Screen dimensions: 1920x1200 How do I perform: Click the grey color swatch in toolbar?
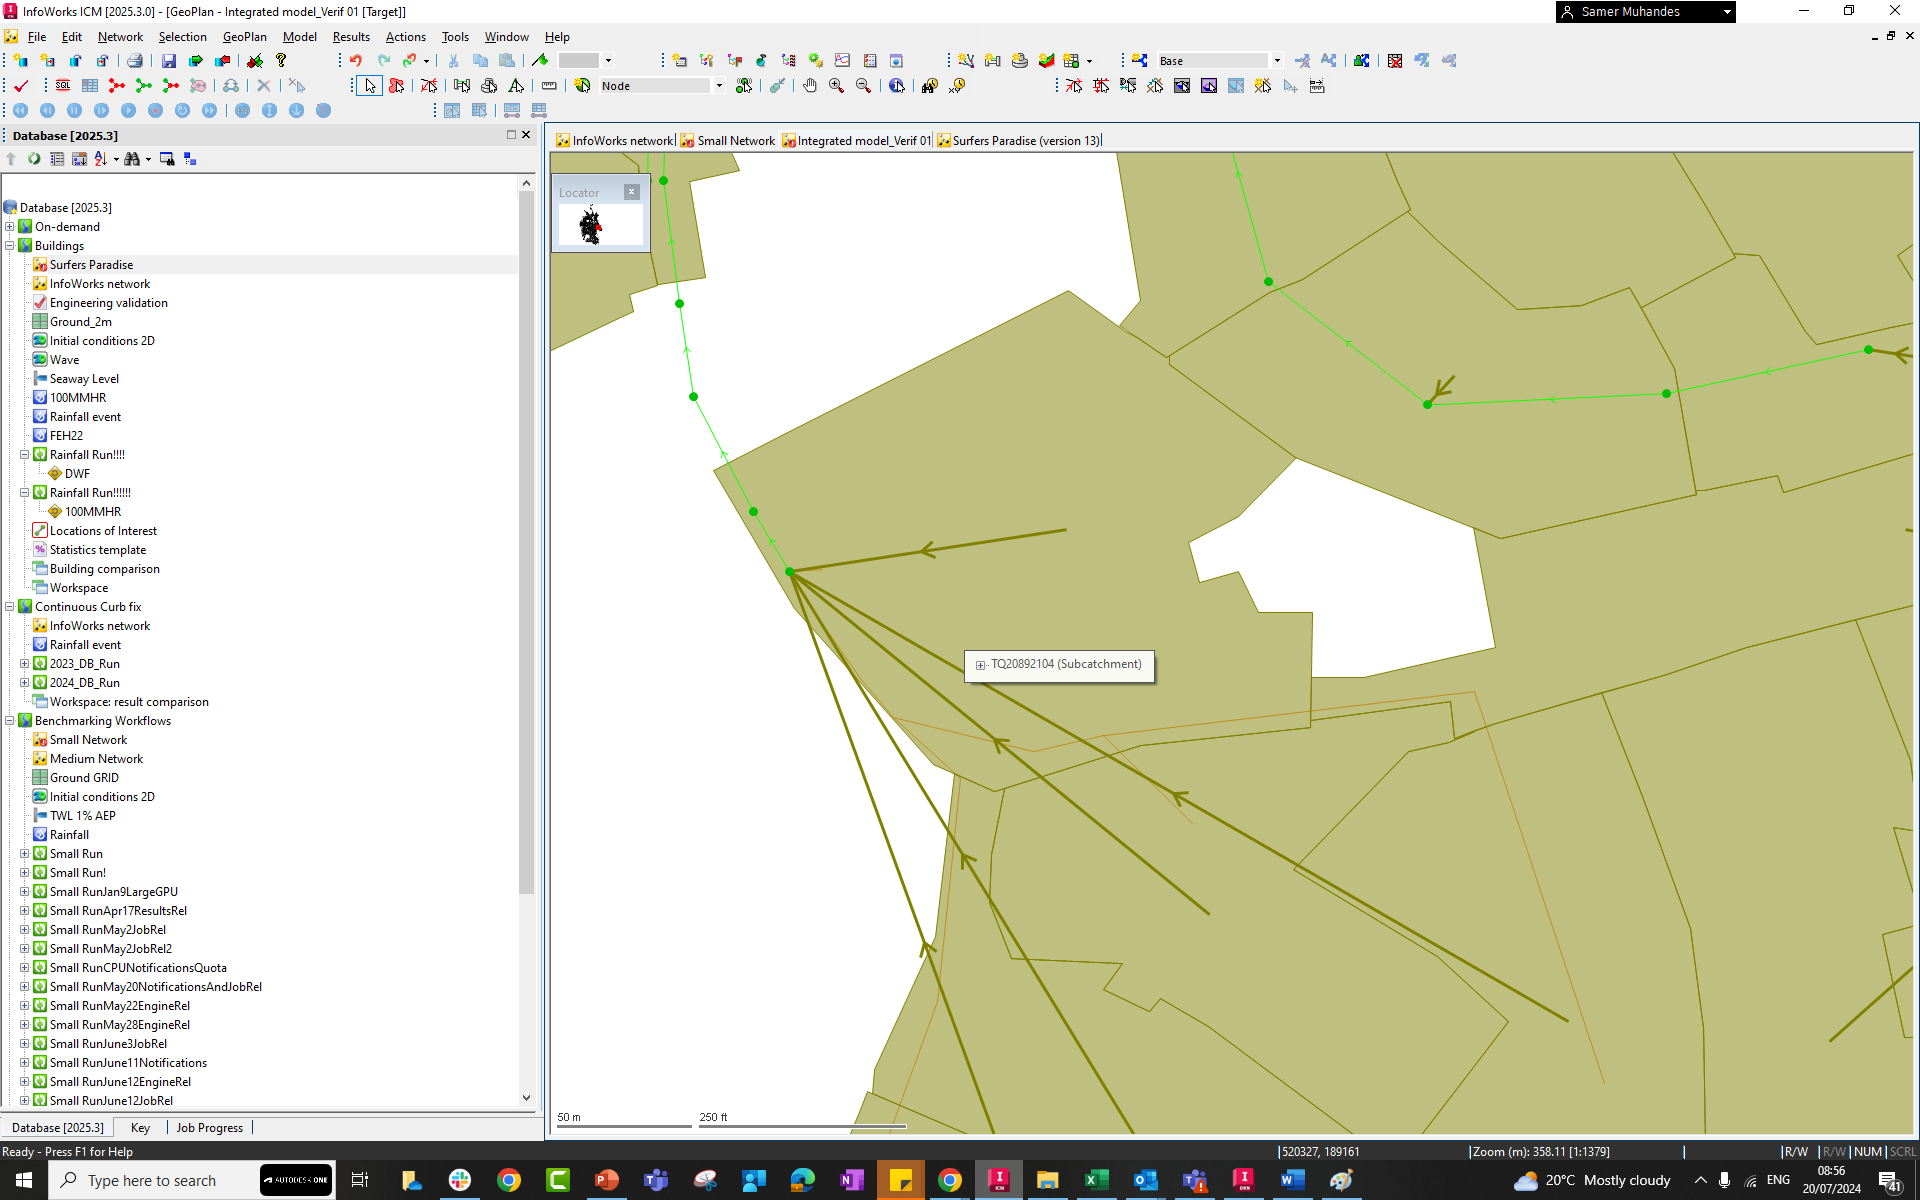click(x=579, y=61)
